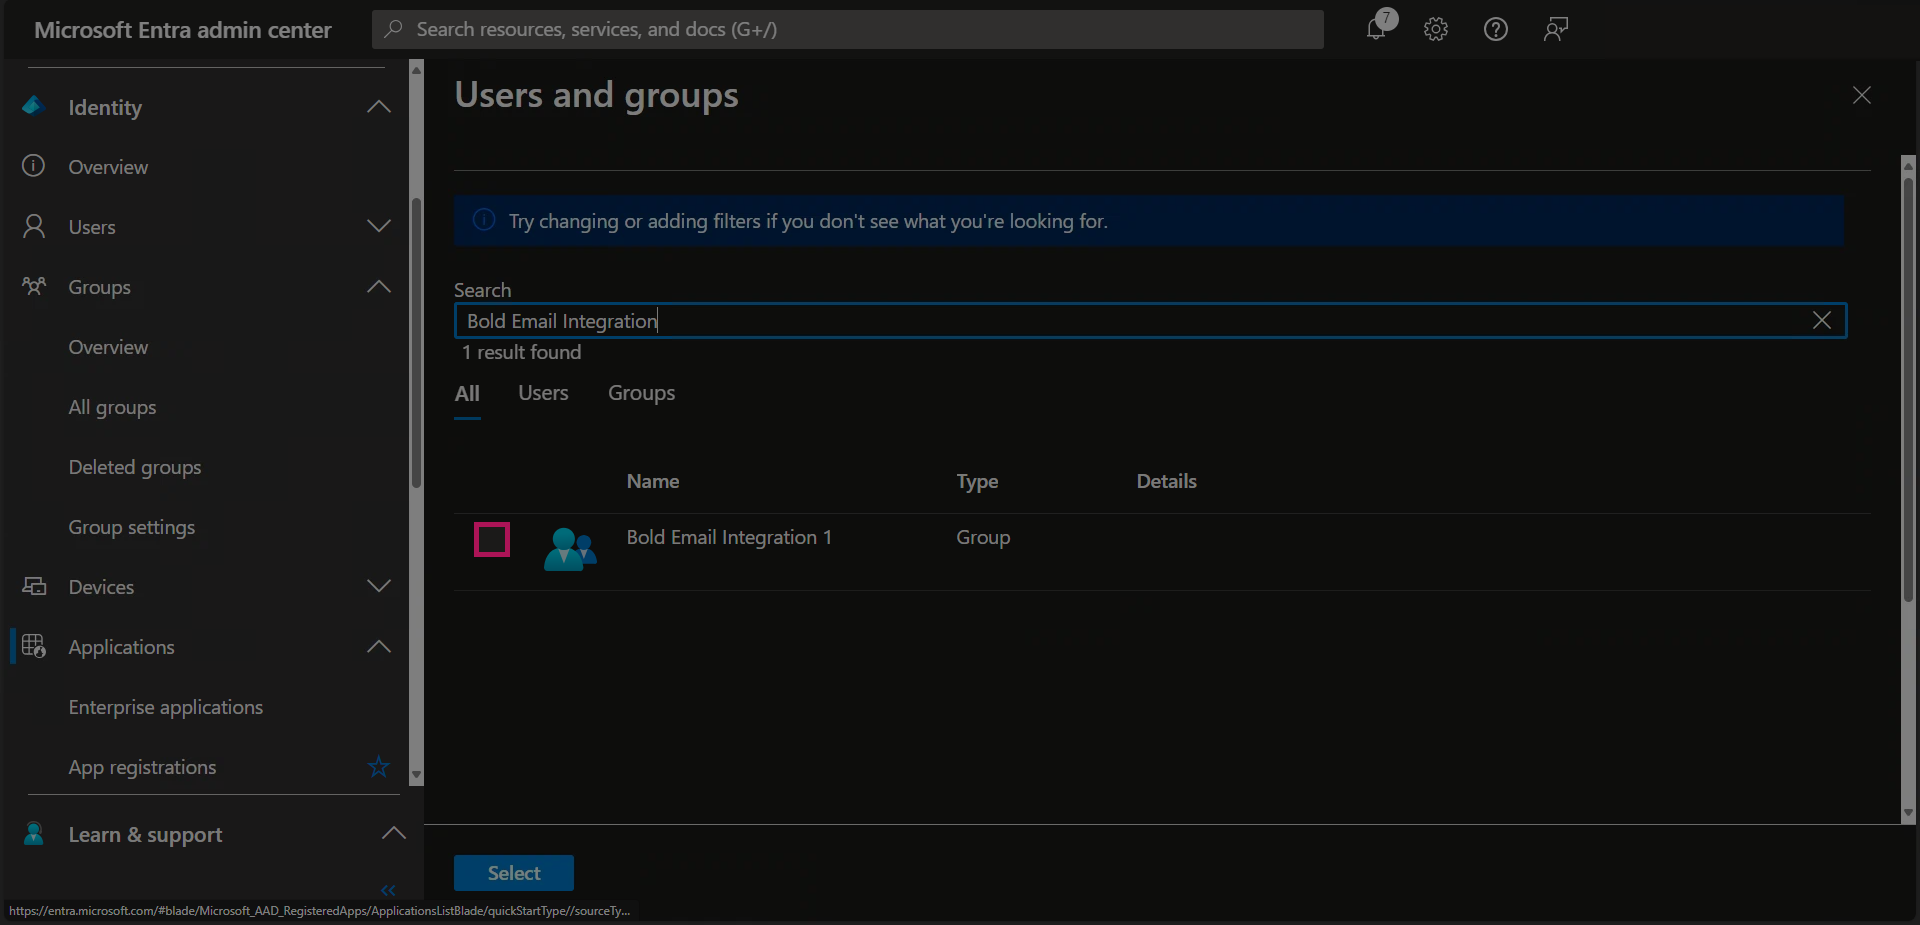Expand the Users section chevron
Screen dimensions: 1920x925
point(379,227)
